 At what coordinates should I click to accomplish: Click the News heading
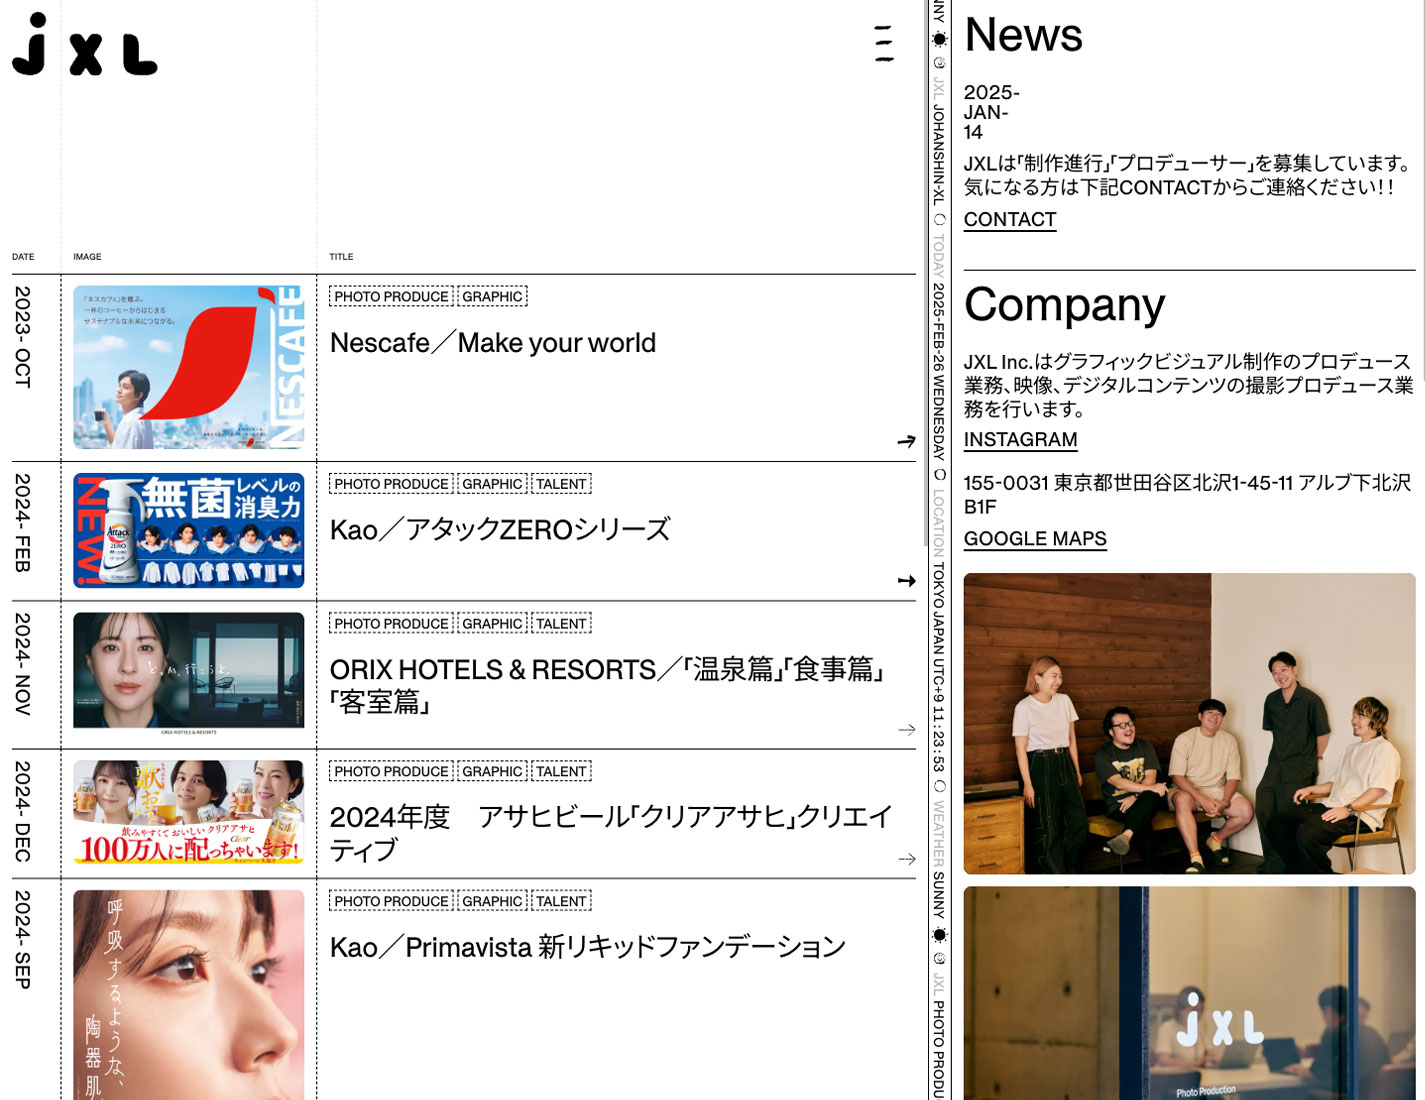[1023, 35]
